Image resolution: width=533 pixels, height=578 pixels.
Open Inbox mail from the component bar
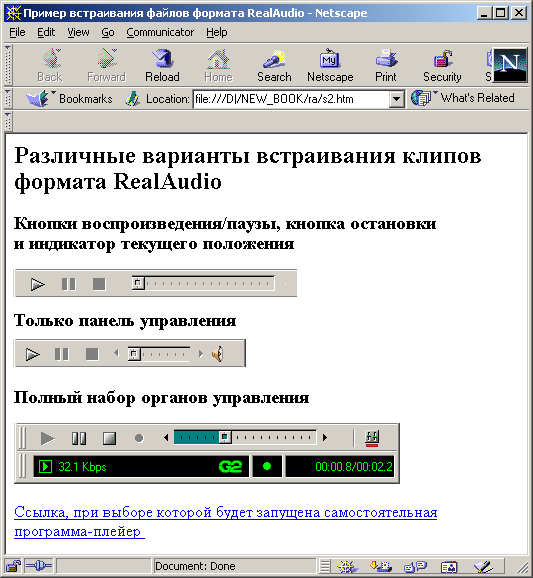381,566
